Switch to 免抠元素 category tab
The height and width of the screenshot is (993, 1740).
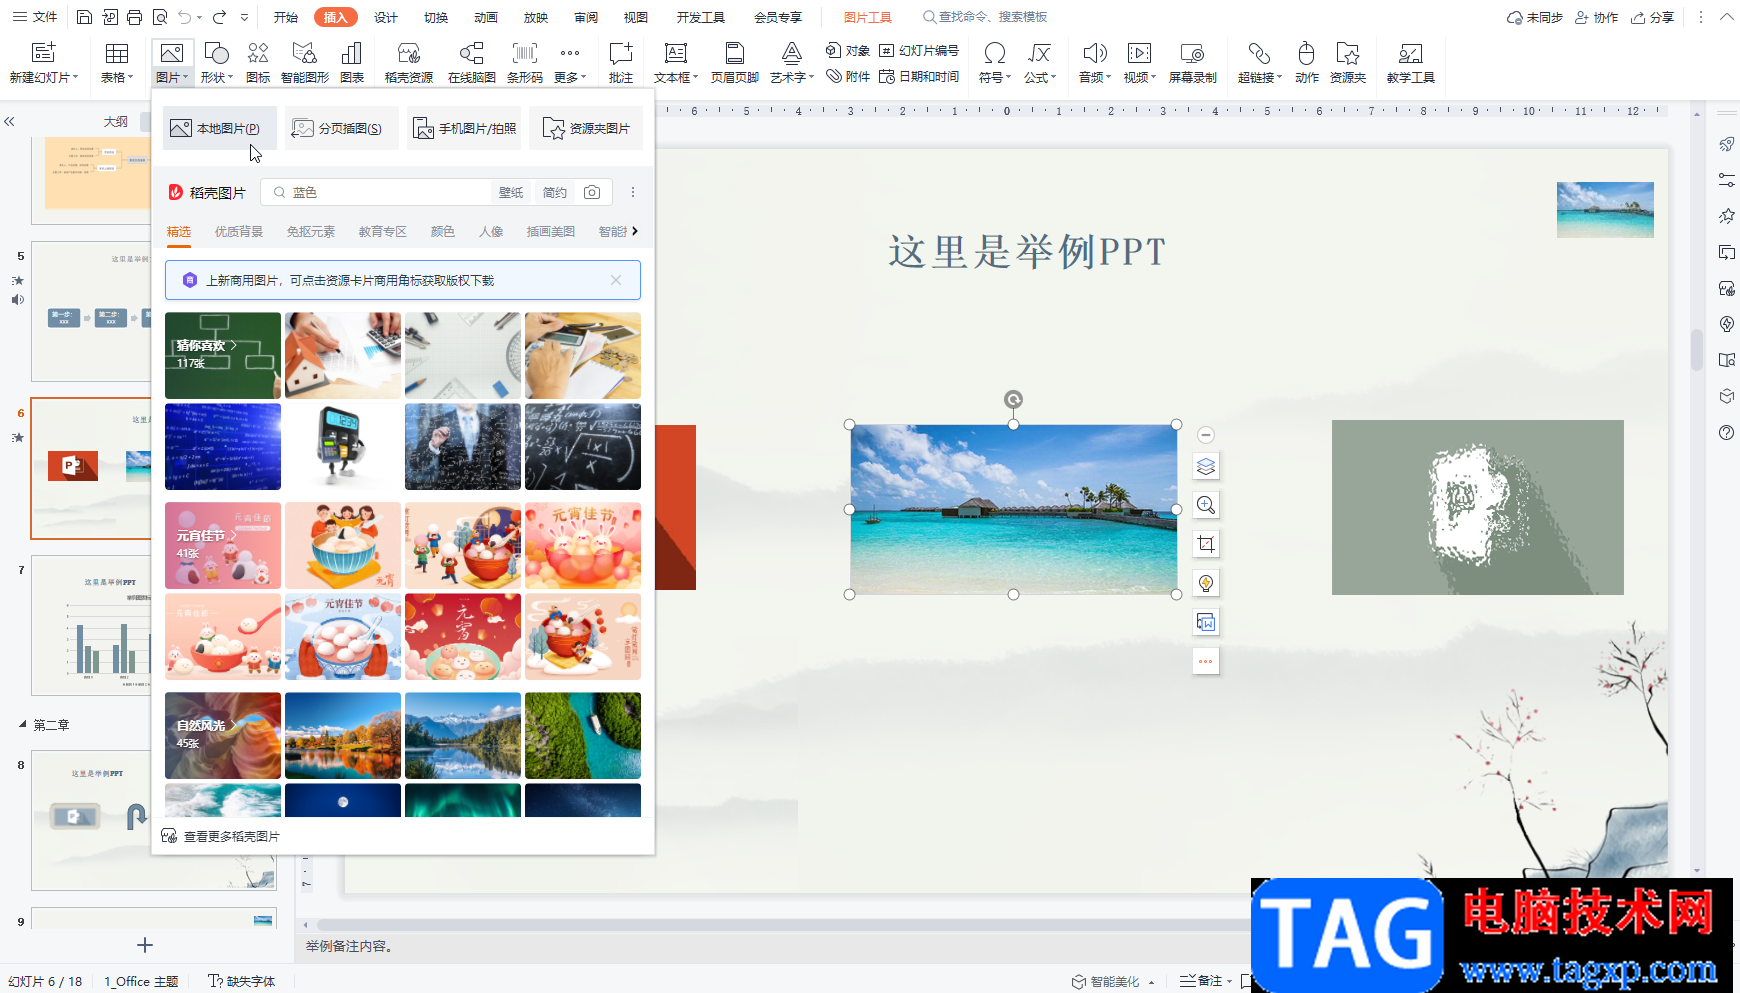311,231
